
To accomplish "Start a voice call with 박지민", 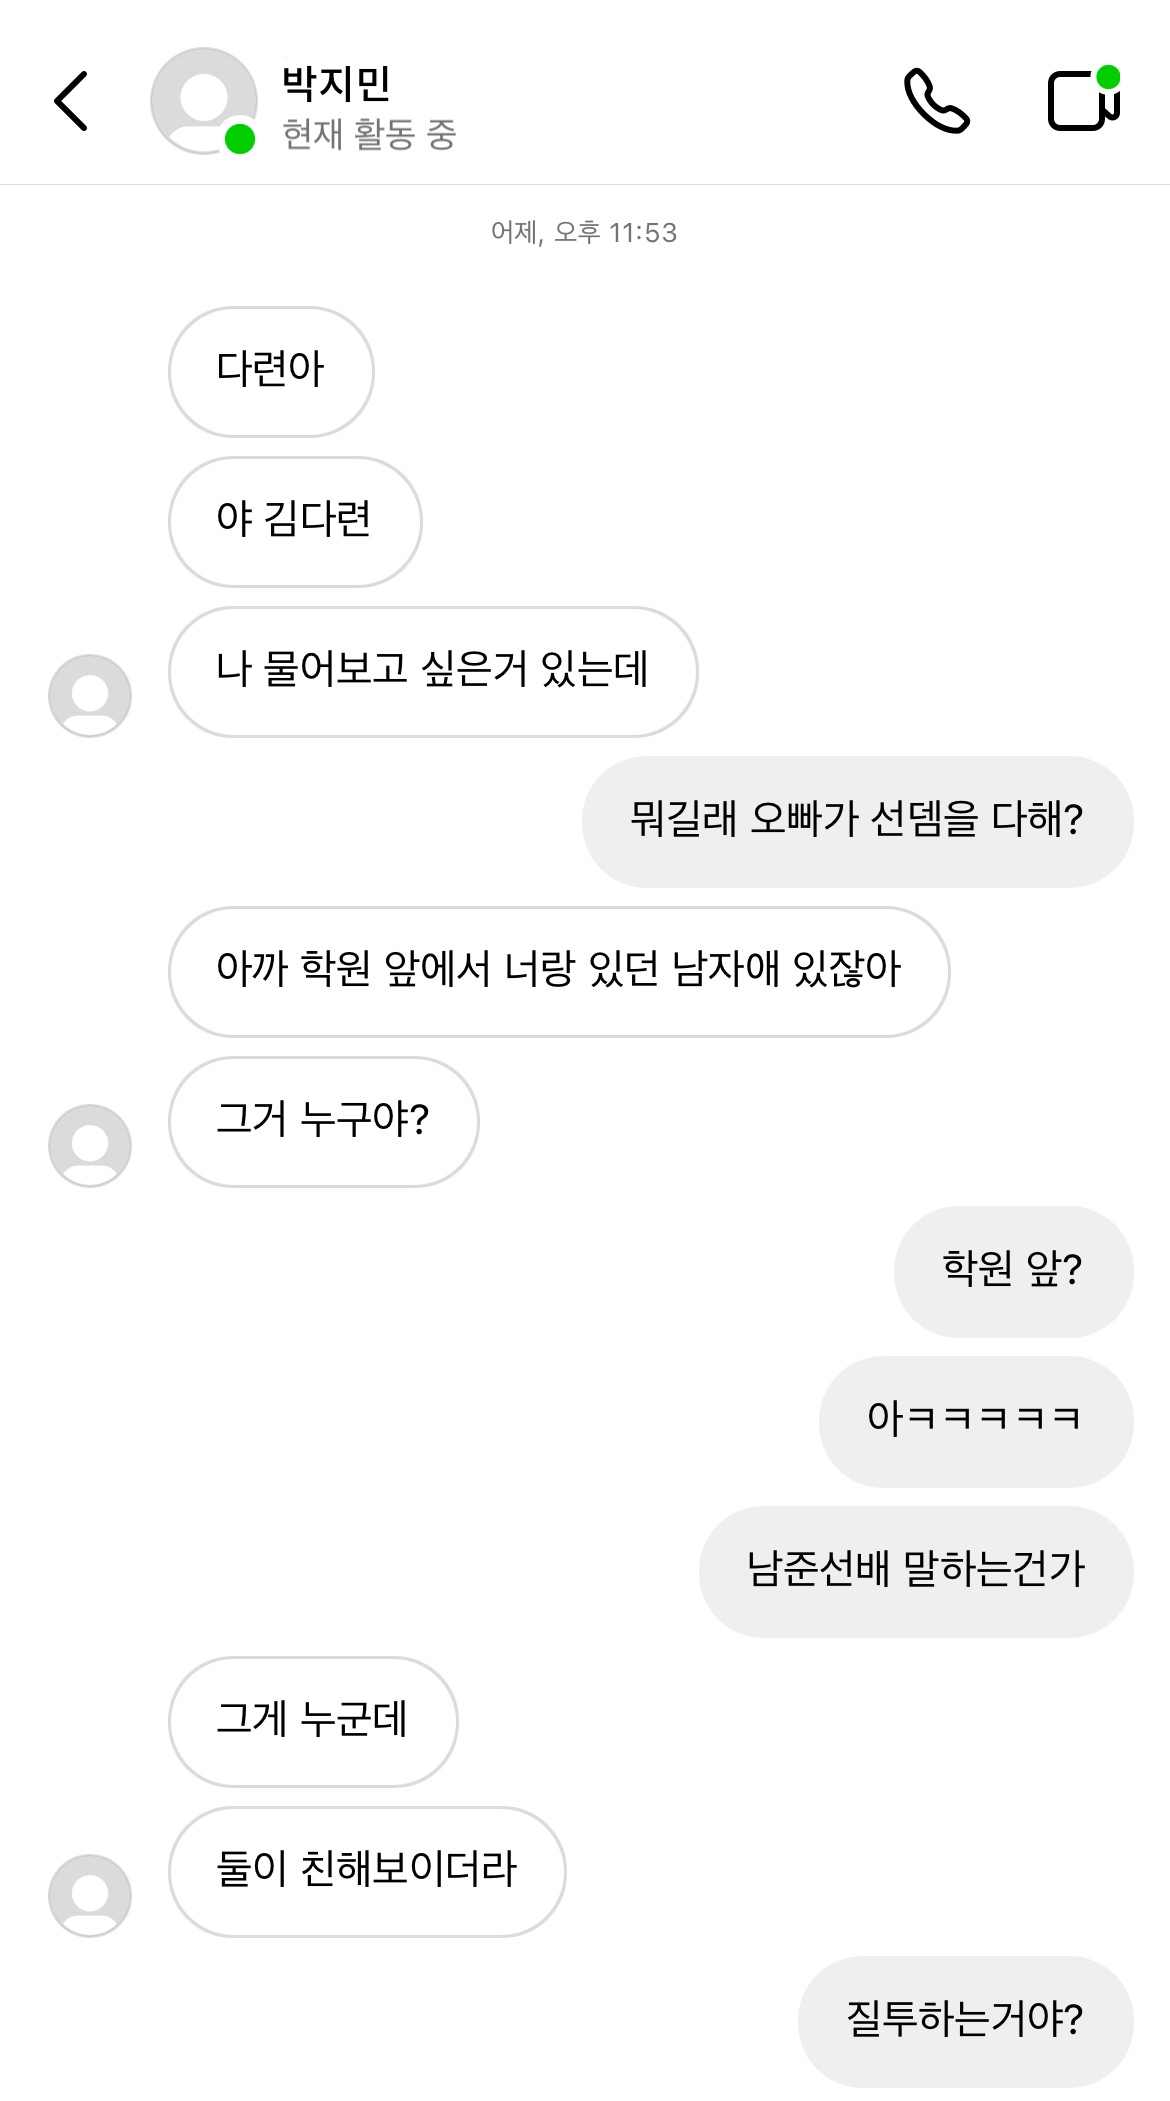I will click(x=936, y=101).
